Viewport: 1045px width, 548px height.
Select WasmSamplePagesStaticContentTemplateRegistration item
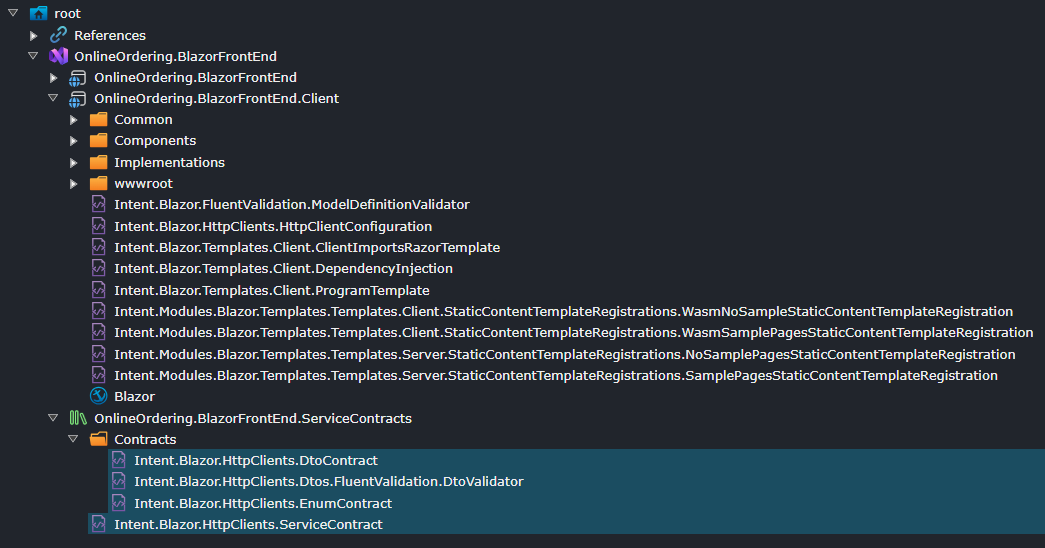(573, 332)
